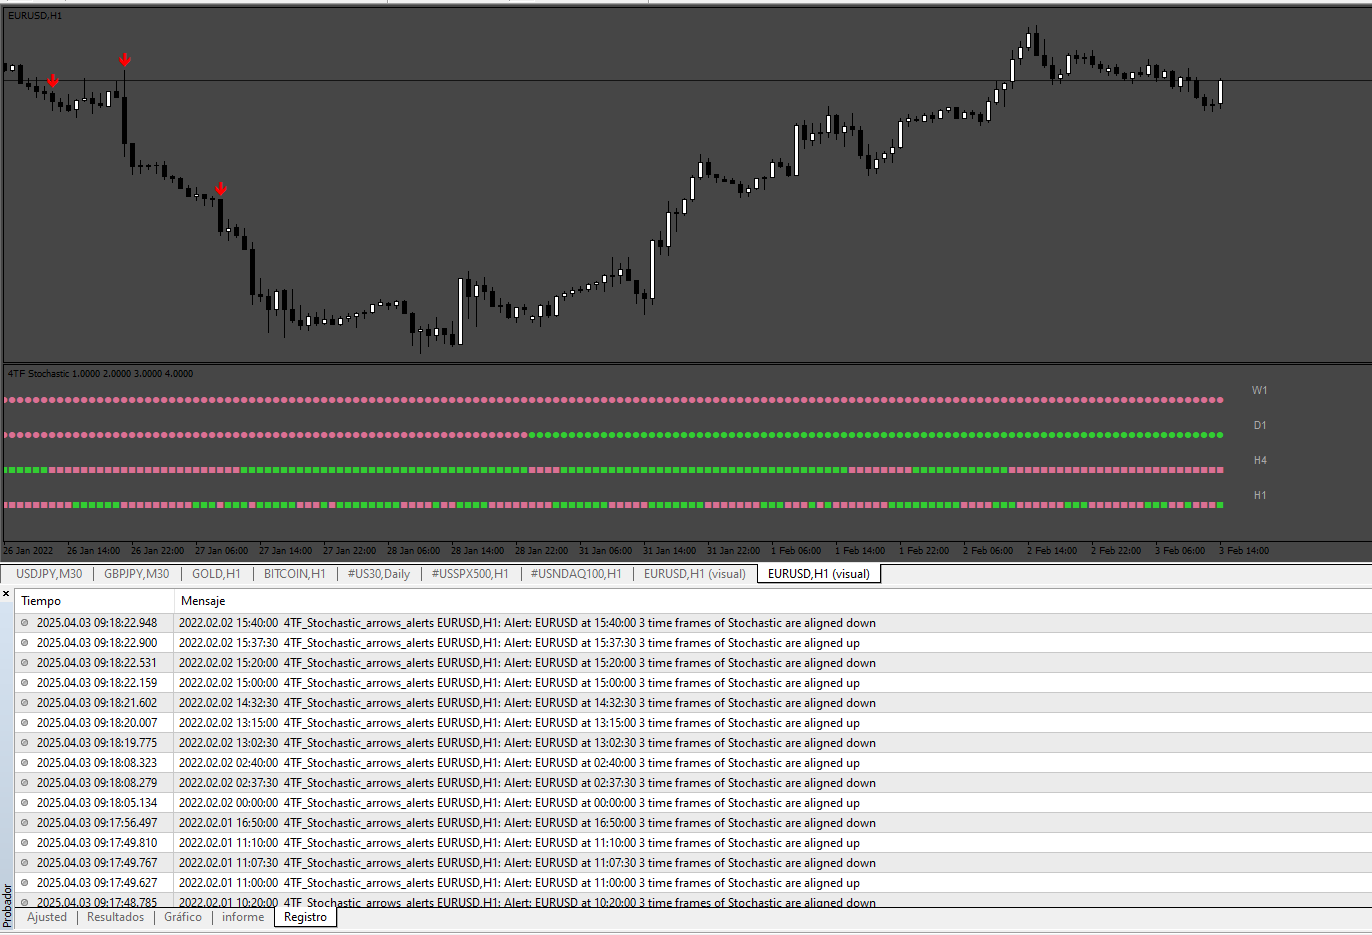The image size is (1372, 935).
Task: Click the alert message at 15:00:00 aligned up
Action: tap(519, 683)
